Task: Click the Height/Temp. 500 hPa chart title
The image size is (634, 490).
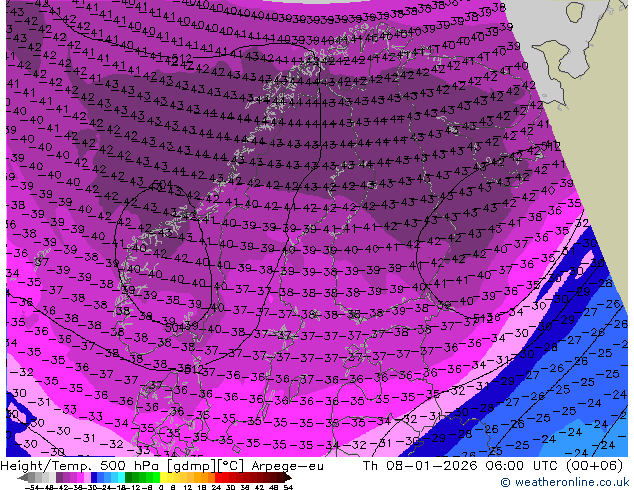Action: tap(81, 466)
